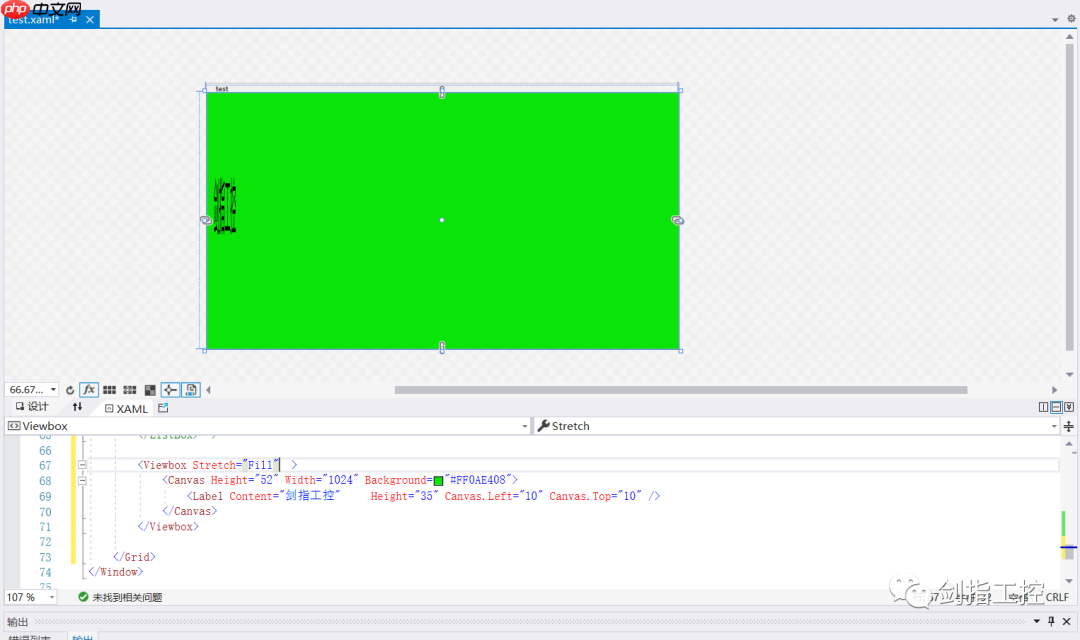Pin the 输出 output panel
The height and width of the screenshot is (640, 1080).
tap(1051, 621)
